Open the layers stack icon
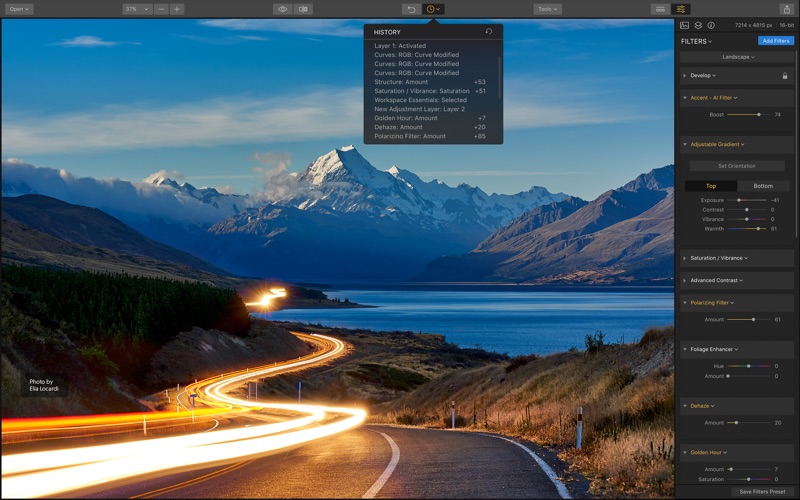Screen dimensions: 800x500 698,25
